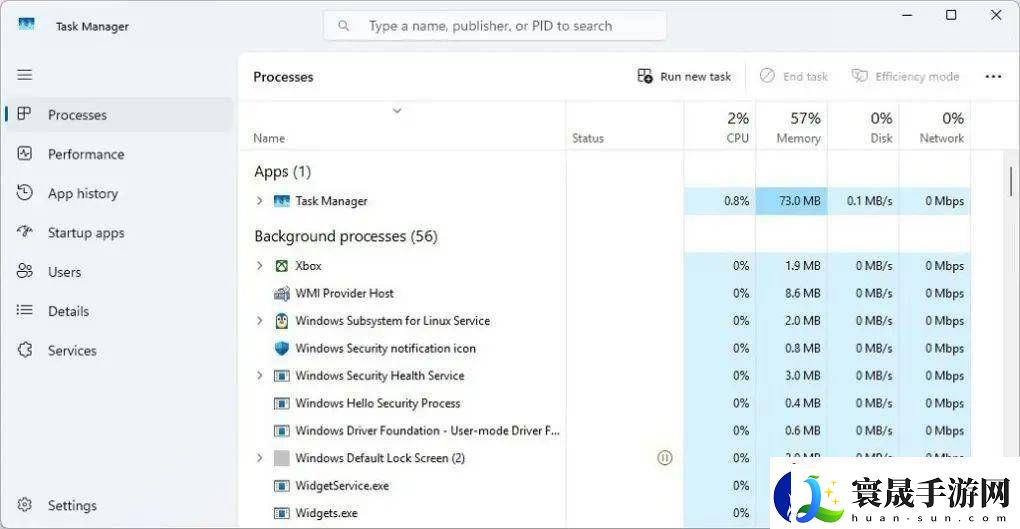The image size is (1020, 529).
Task: Click the Linux penguin icon
Action: (x=282, y=321)
